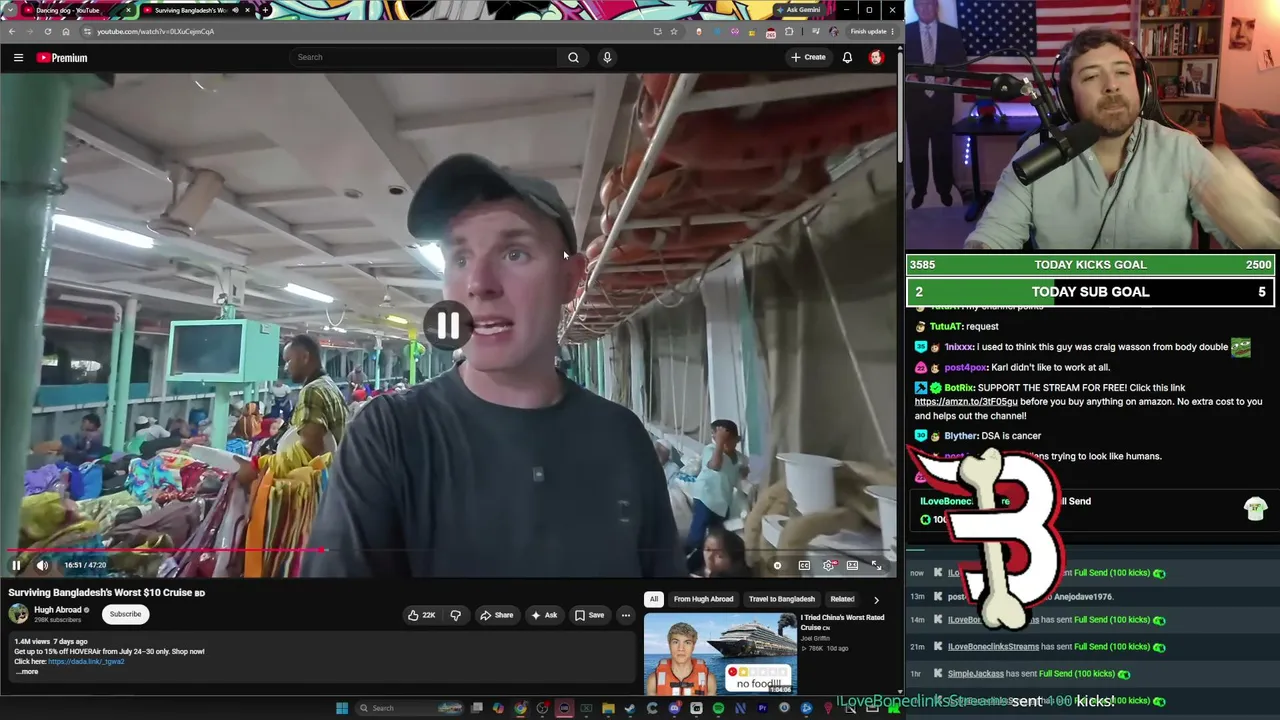Click the Ask button under the video

point(544,615)
